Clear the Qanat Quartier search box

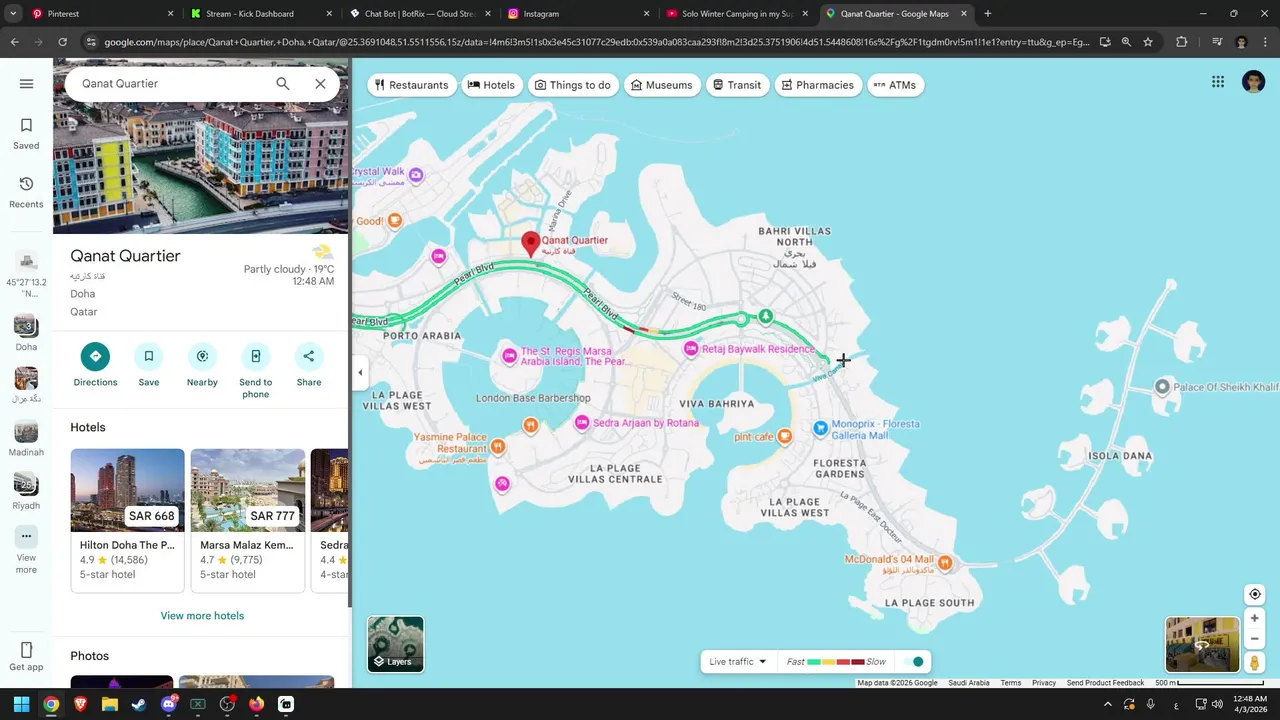[320, 84]
